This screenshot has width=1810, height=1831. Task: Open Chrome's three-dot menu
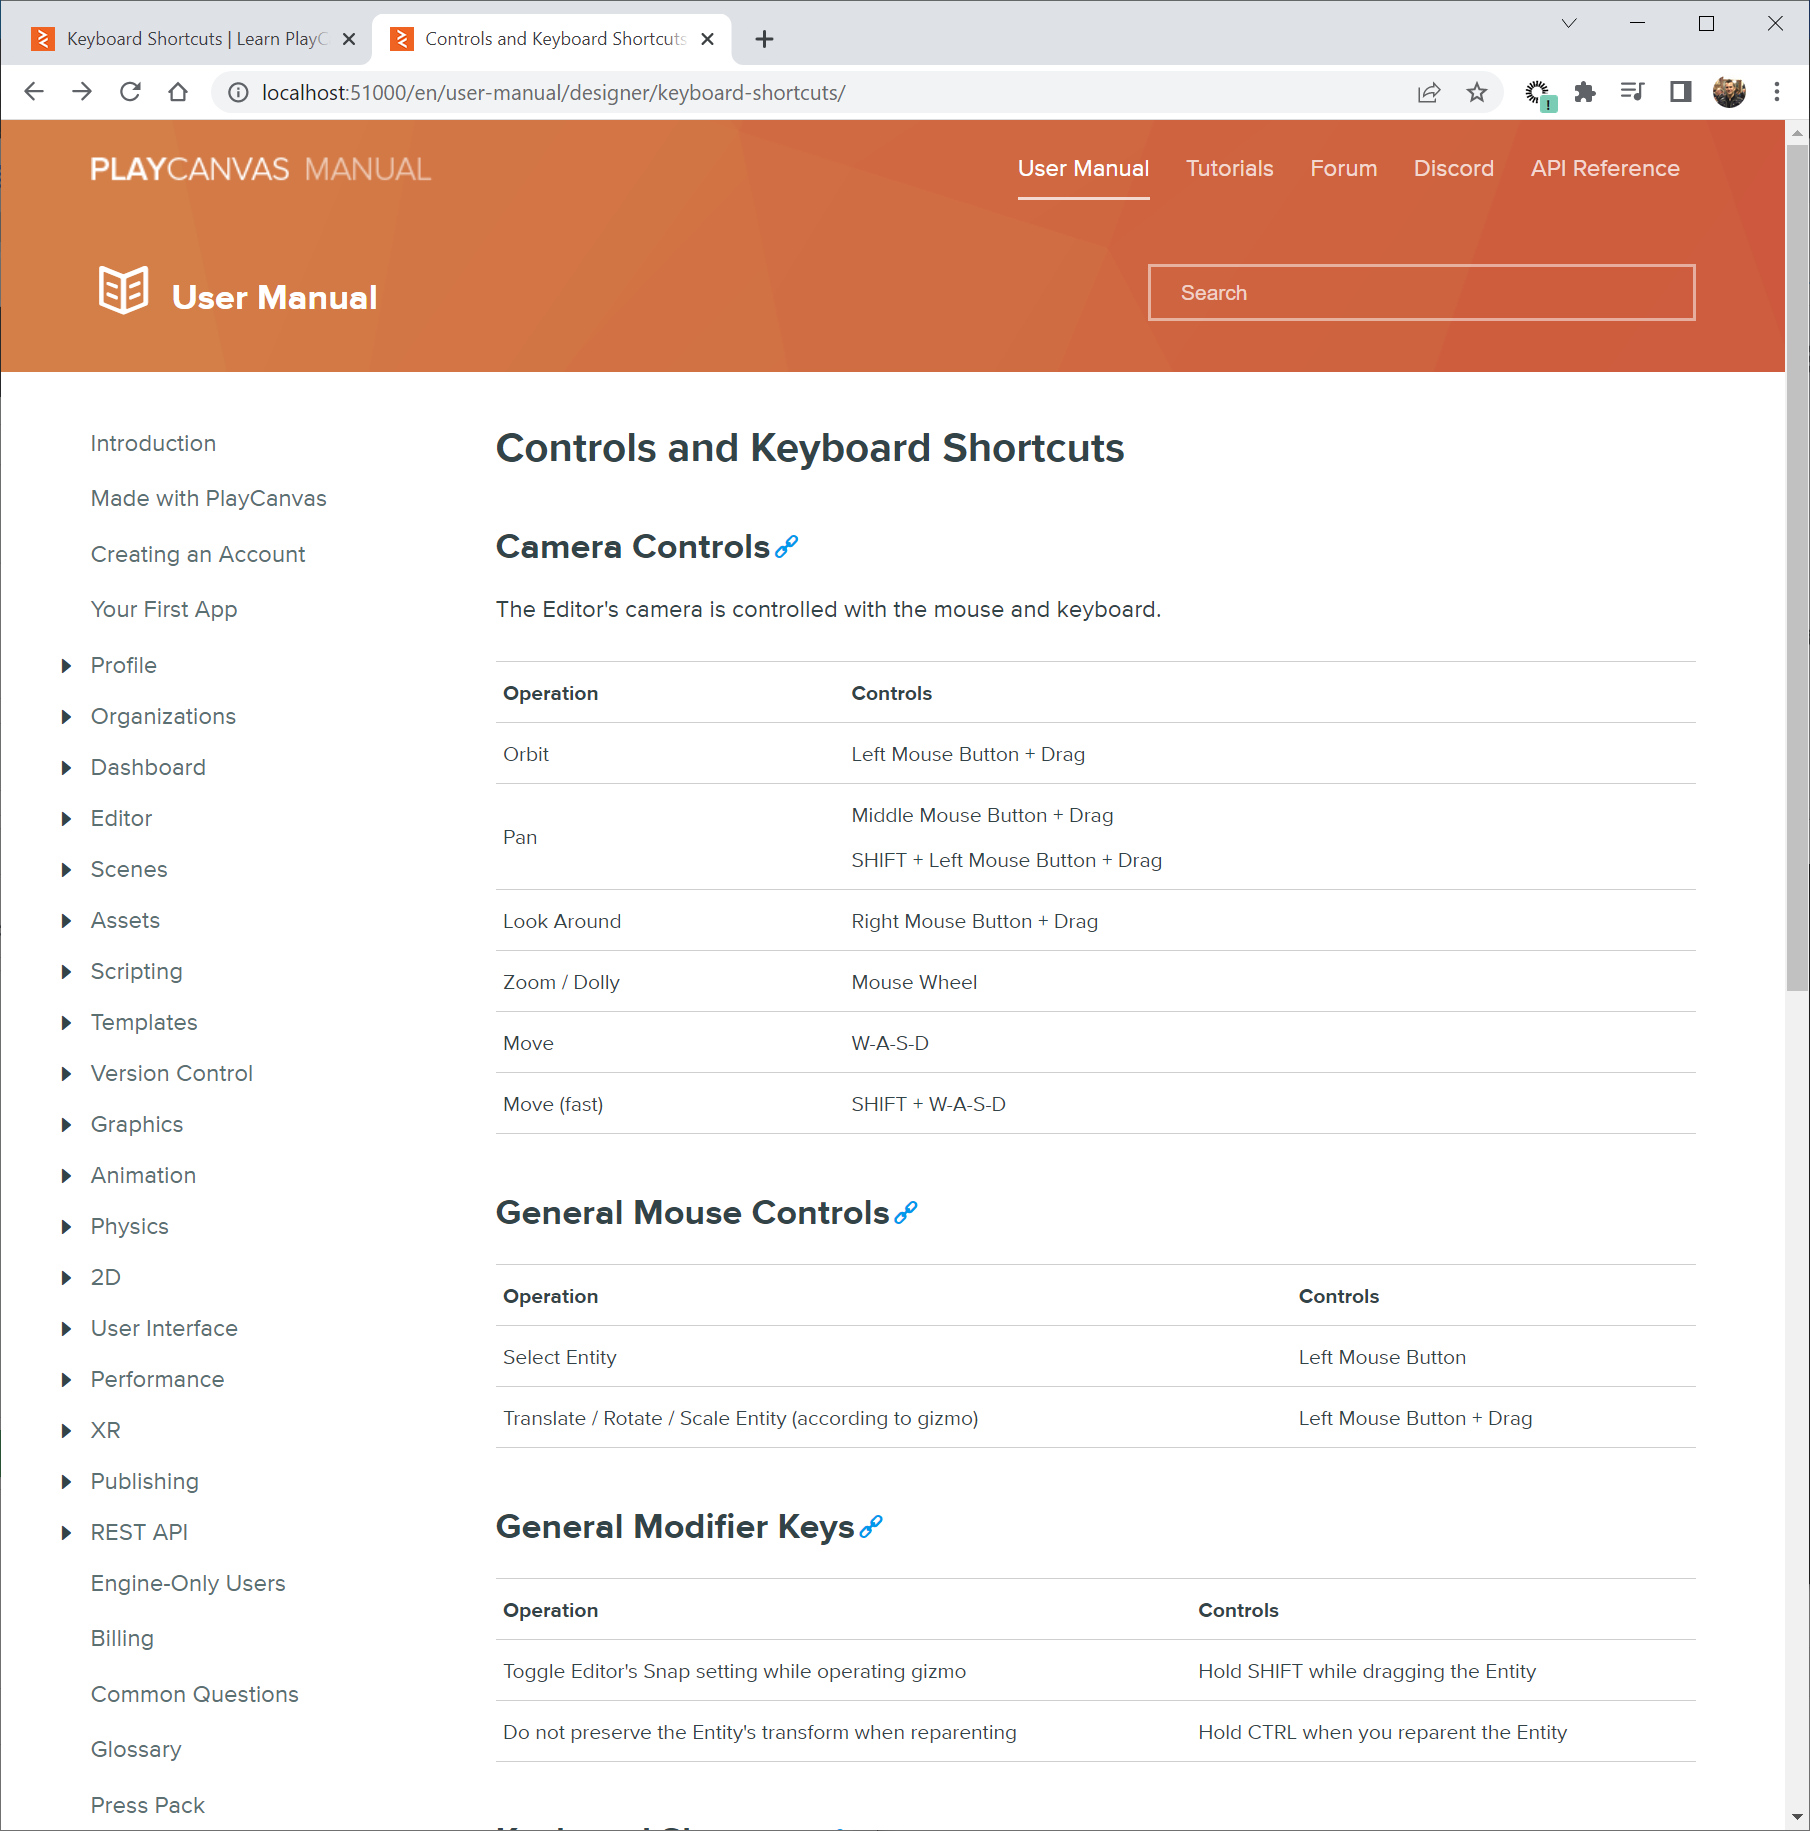point(1777,92)
